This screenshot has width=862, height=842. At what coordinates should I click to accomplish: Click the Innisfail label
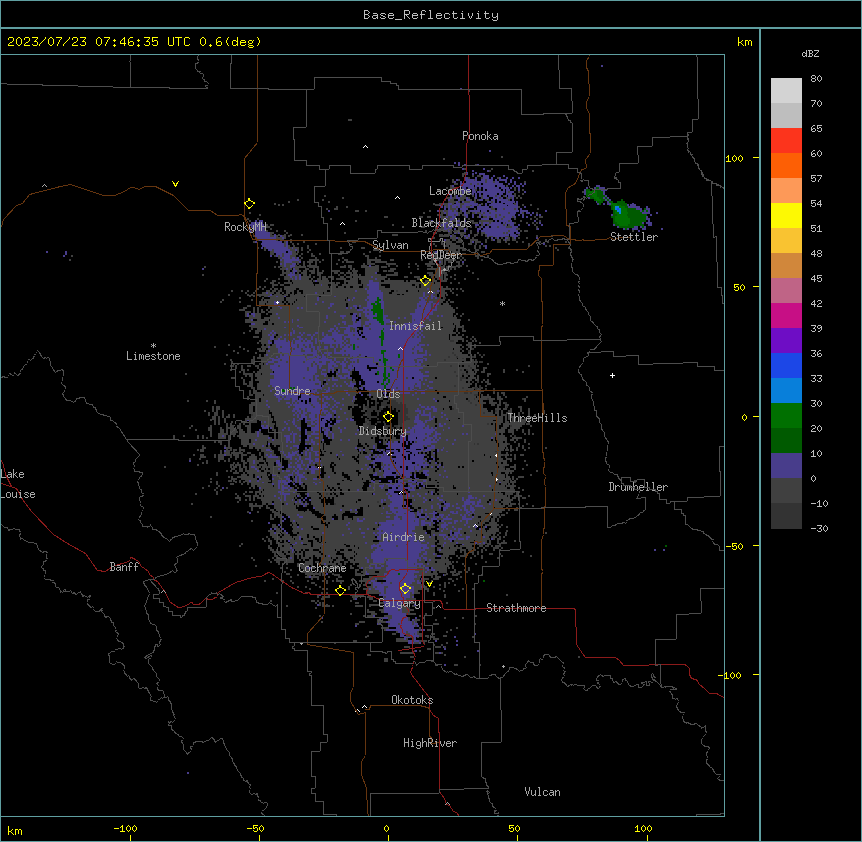(415, 326)
